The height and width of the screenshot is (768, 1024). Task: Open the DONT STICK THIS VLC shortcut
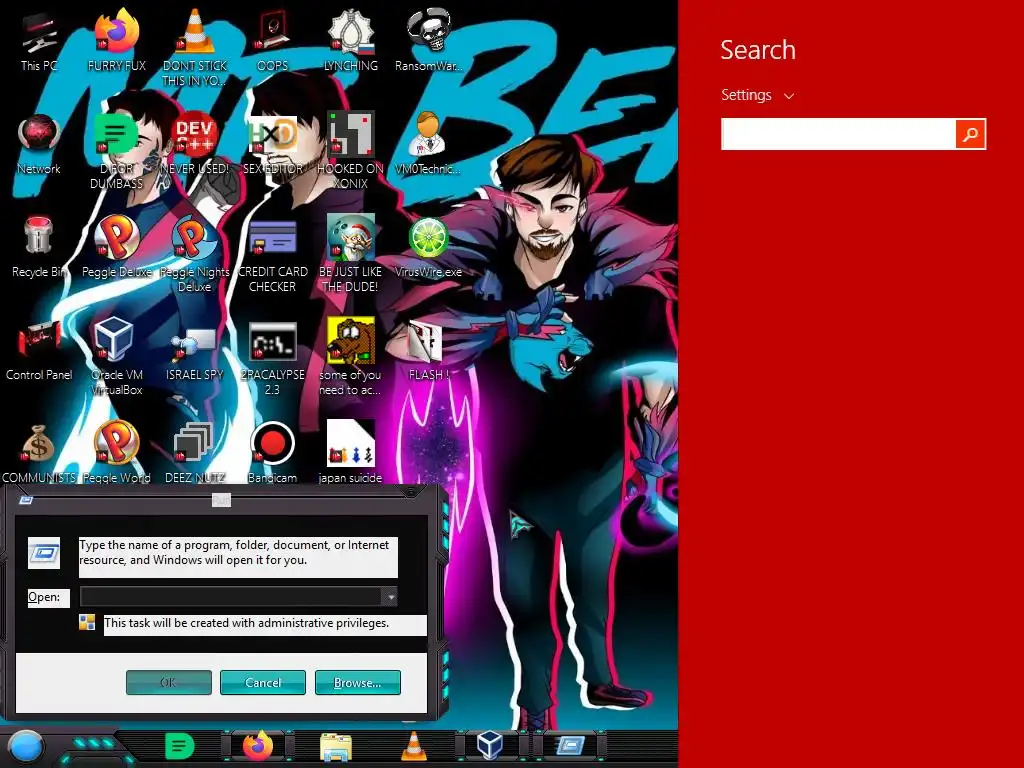195,47
